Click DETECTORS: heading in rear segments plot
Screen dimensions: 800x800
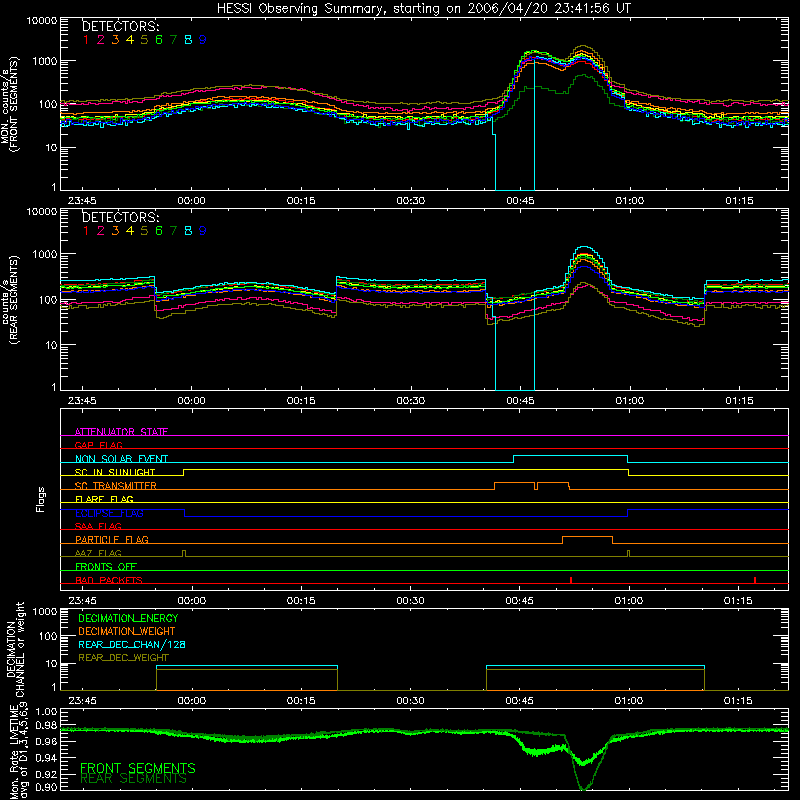(x=120, y=217)
